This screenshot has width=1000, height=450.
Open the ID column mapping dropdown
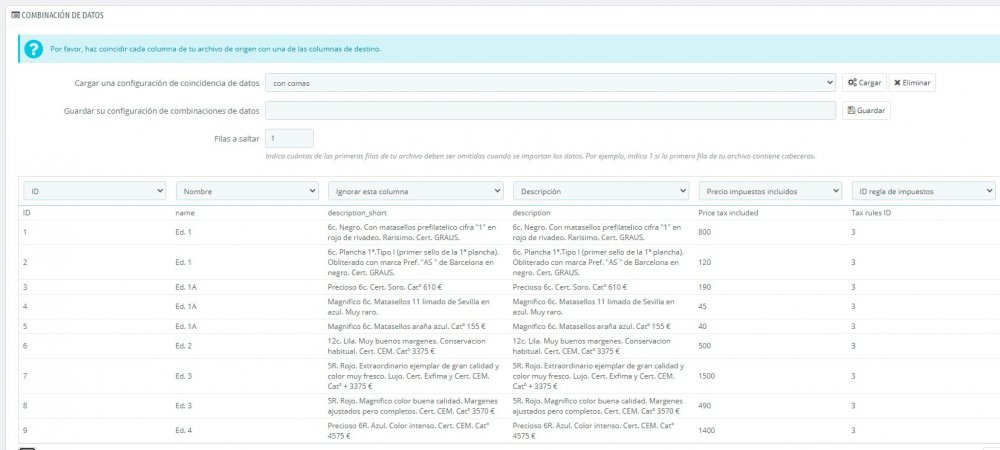pyautogui.click(x=94, y=191)
